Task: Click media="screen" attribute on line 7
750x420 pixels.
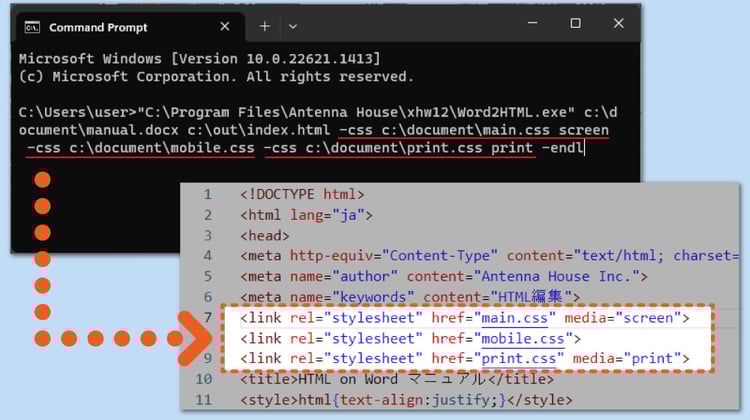Action: tap(623, 318)
